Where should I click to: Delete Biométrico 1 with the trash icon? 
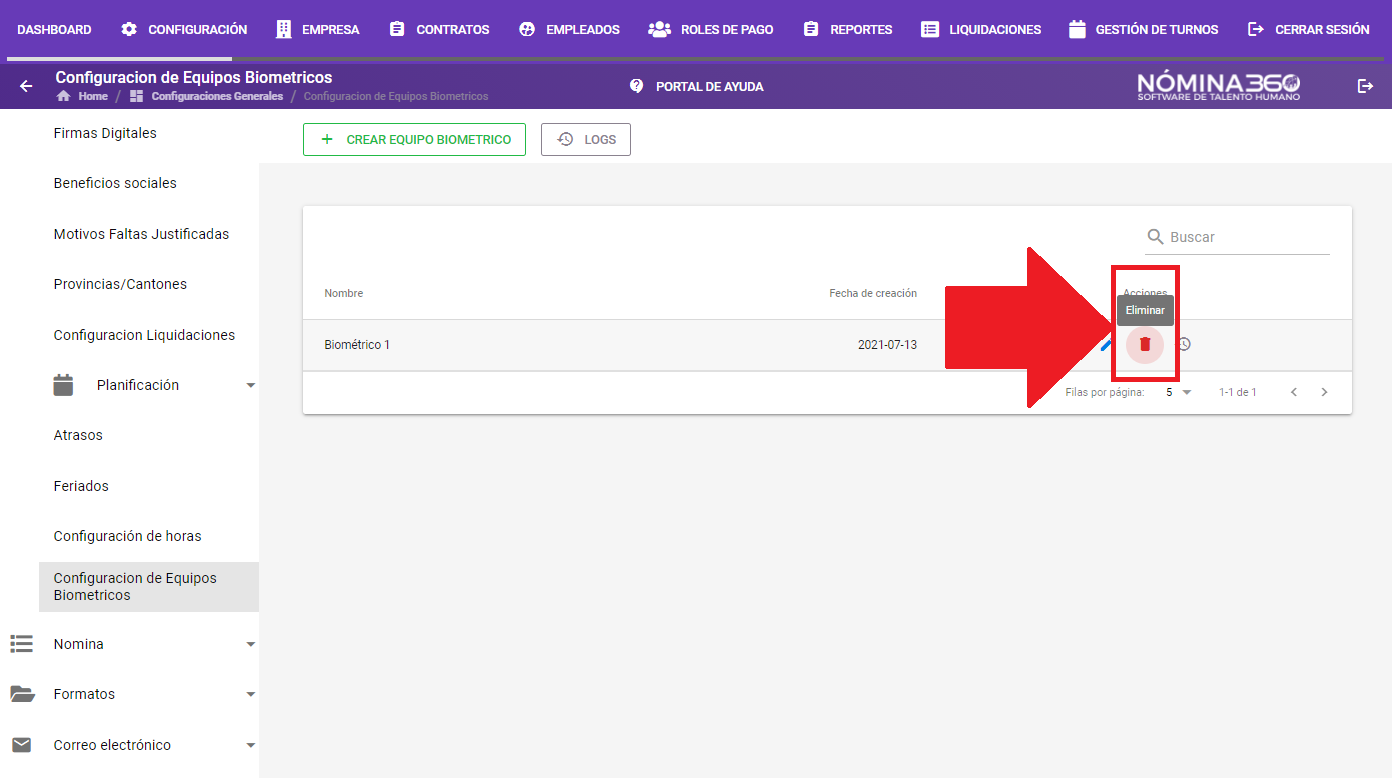1145,344
